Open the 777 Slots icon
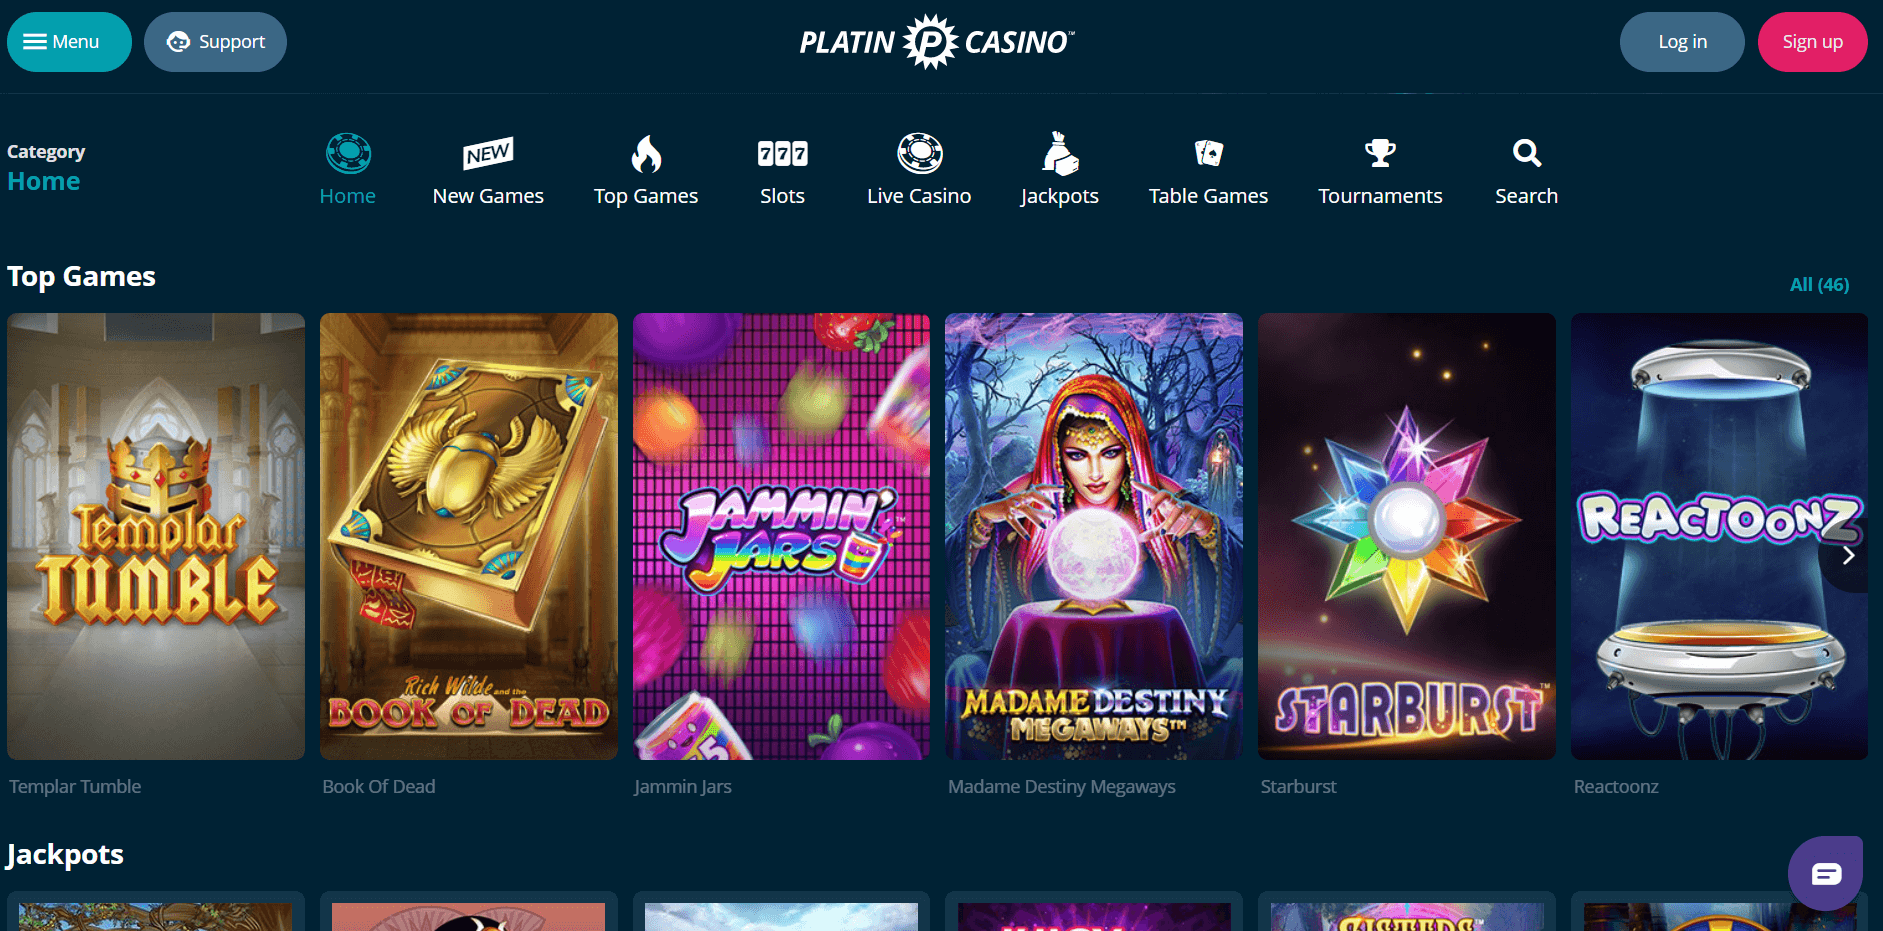1883x931 pixels. pos(782,154)
